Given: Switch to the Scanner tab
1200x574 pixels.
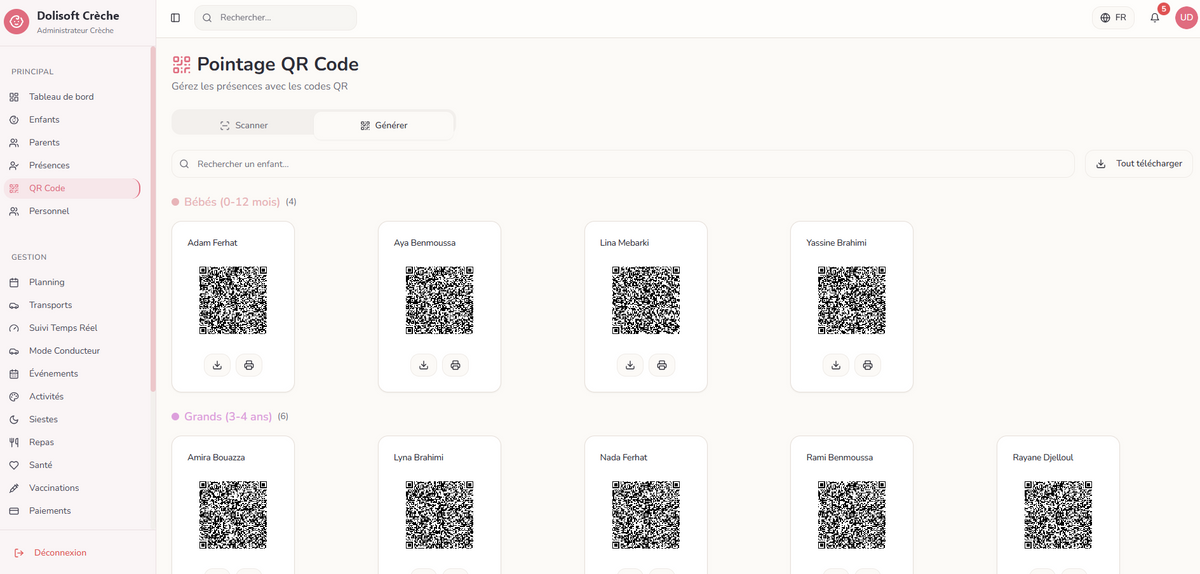Looking at the screenshot, I should tap(244, 125).
